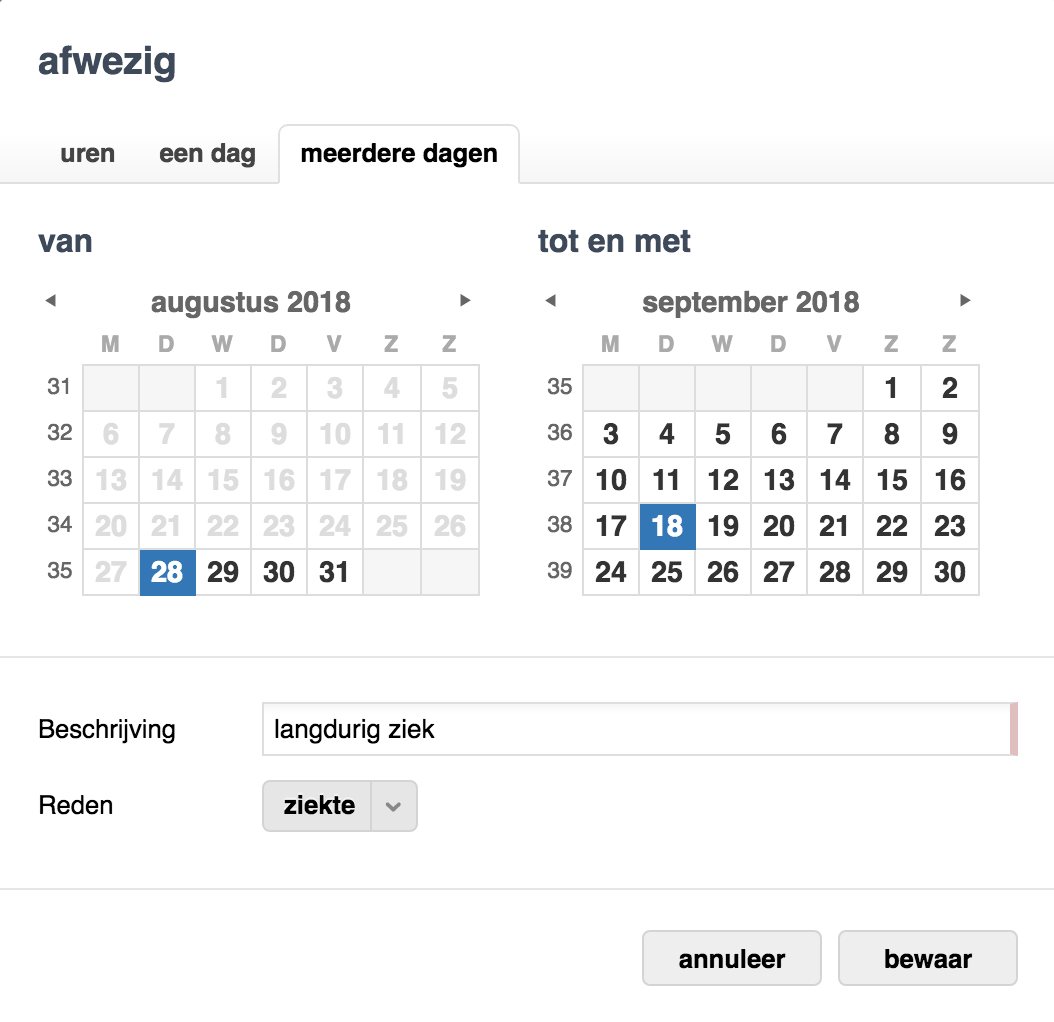1054x1022 pixels.
Task: Select 30 september as end date
Action: point(950,572)
